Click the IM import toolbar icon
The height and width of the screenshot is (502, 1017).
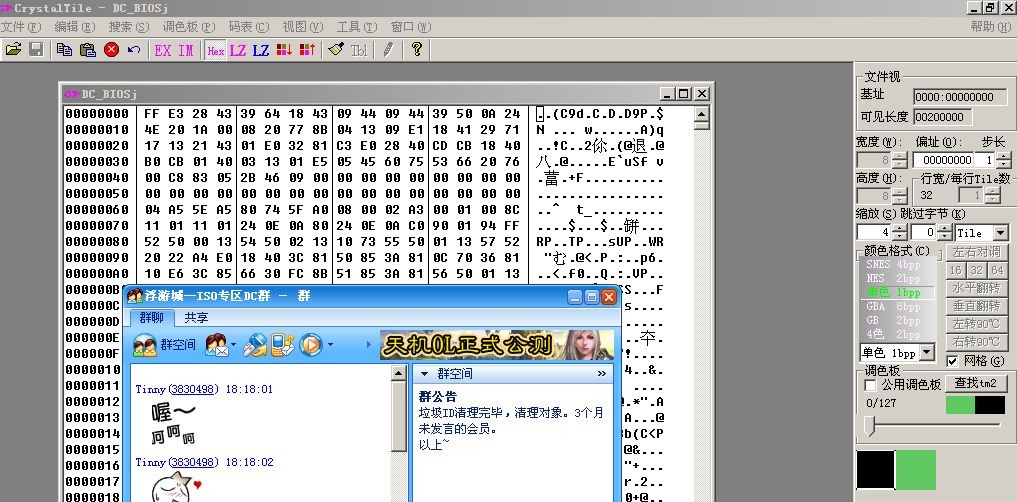pyautogui.click(x=185, y=49)
